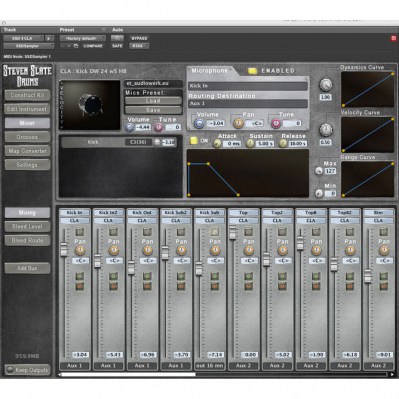Click the C3(36) note field
Viewport: 399px width, 399px height.
(138, 142)
